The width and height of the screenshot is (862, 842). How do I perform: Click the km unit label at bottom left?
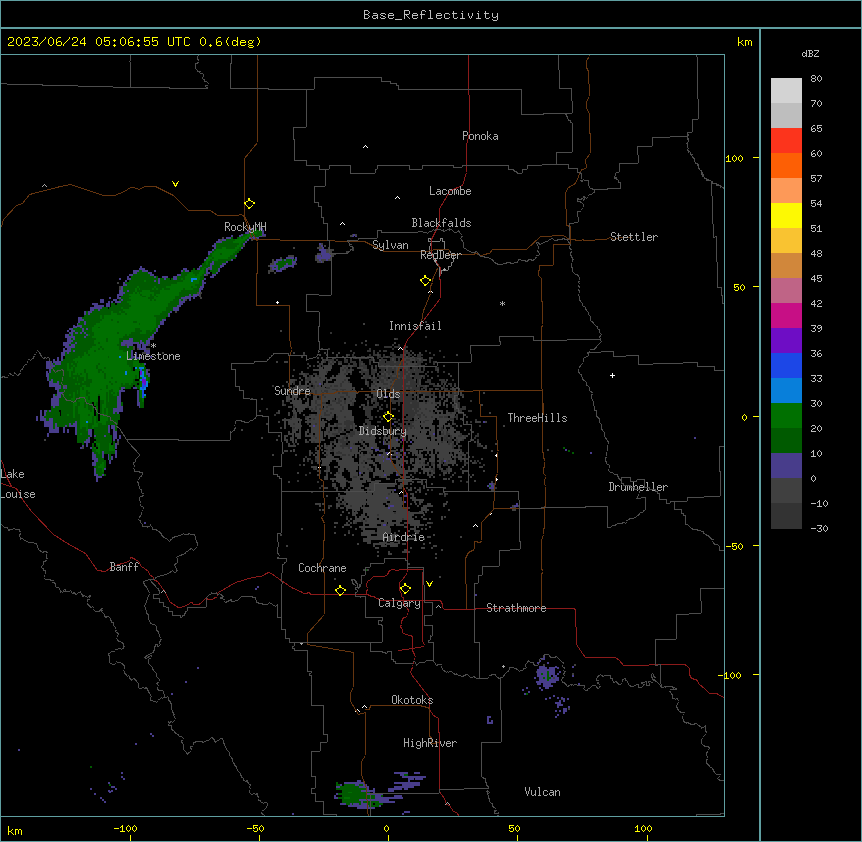click(15, 830)
